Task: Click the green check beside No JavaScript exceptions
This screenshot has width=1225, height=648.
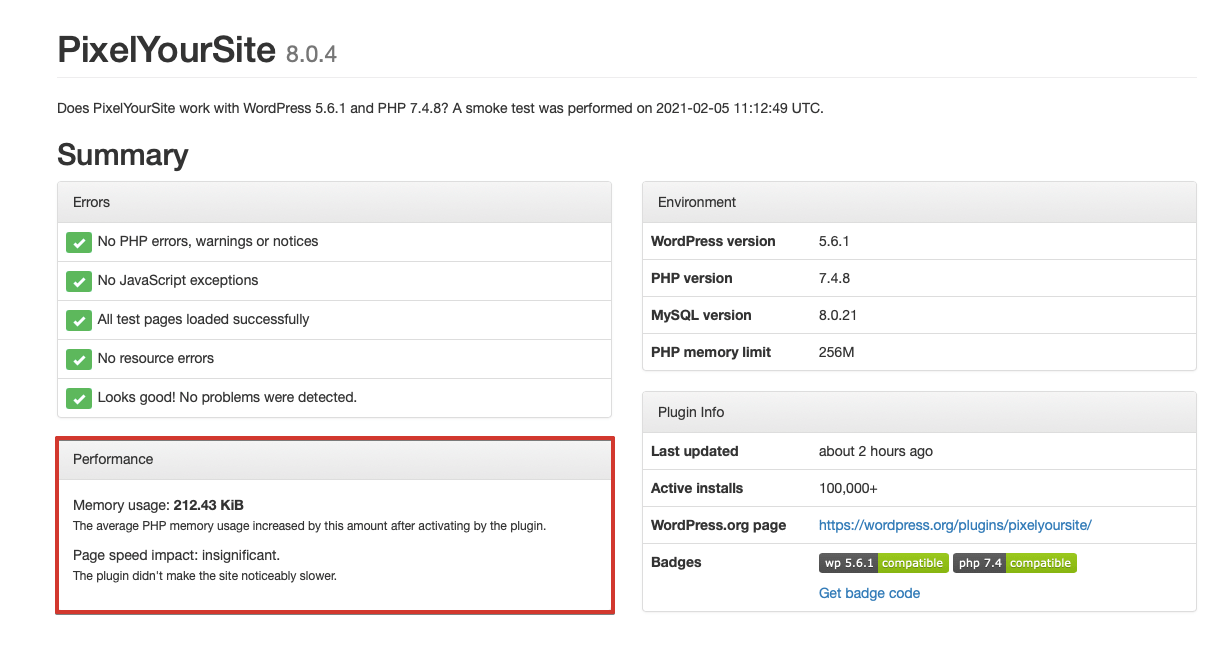Action: (x=79, y=281)
